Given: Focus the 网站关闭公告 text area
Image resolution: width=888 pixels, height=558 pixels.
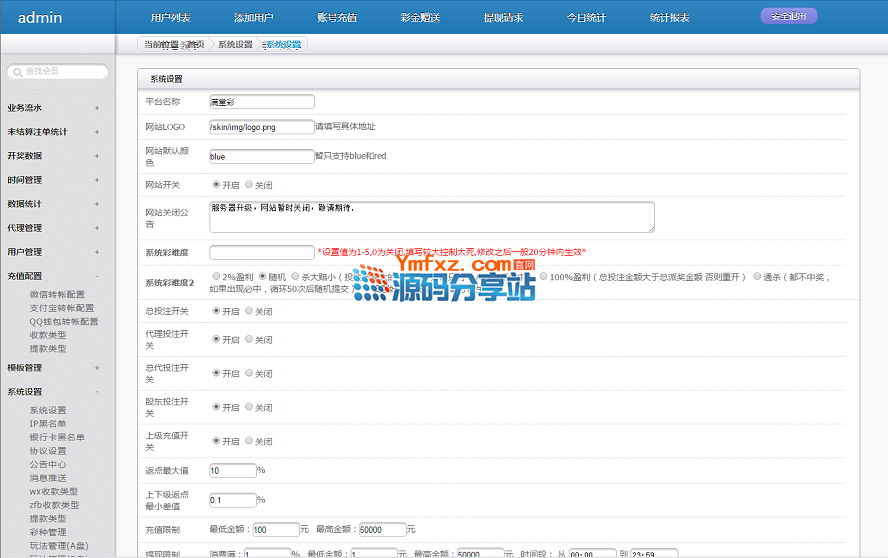Looking at the screenshot, I should (431, 216).
